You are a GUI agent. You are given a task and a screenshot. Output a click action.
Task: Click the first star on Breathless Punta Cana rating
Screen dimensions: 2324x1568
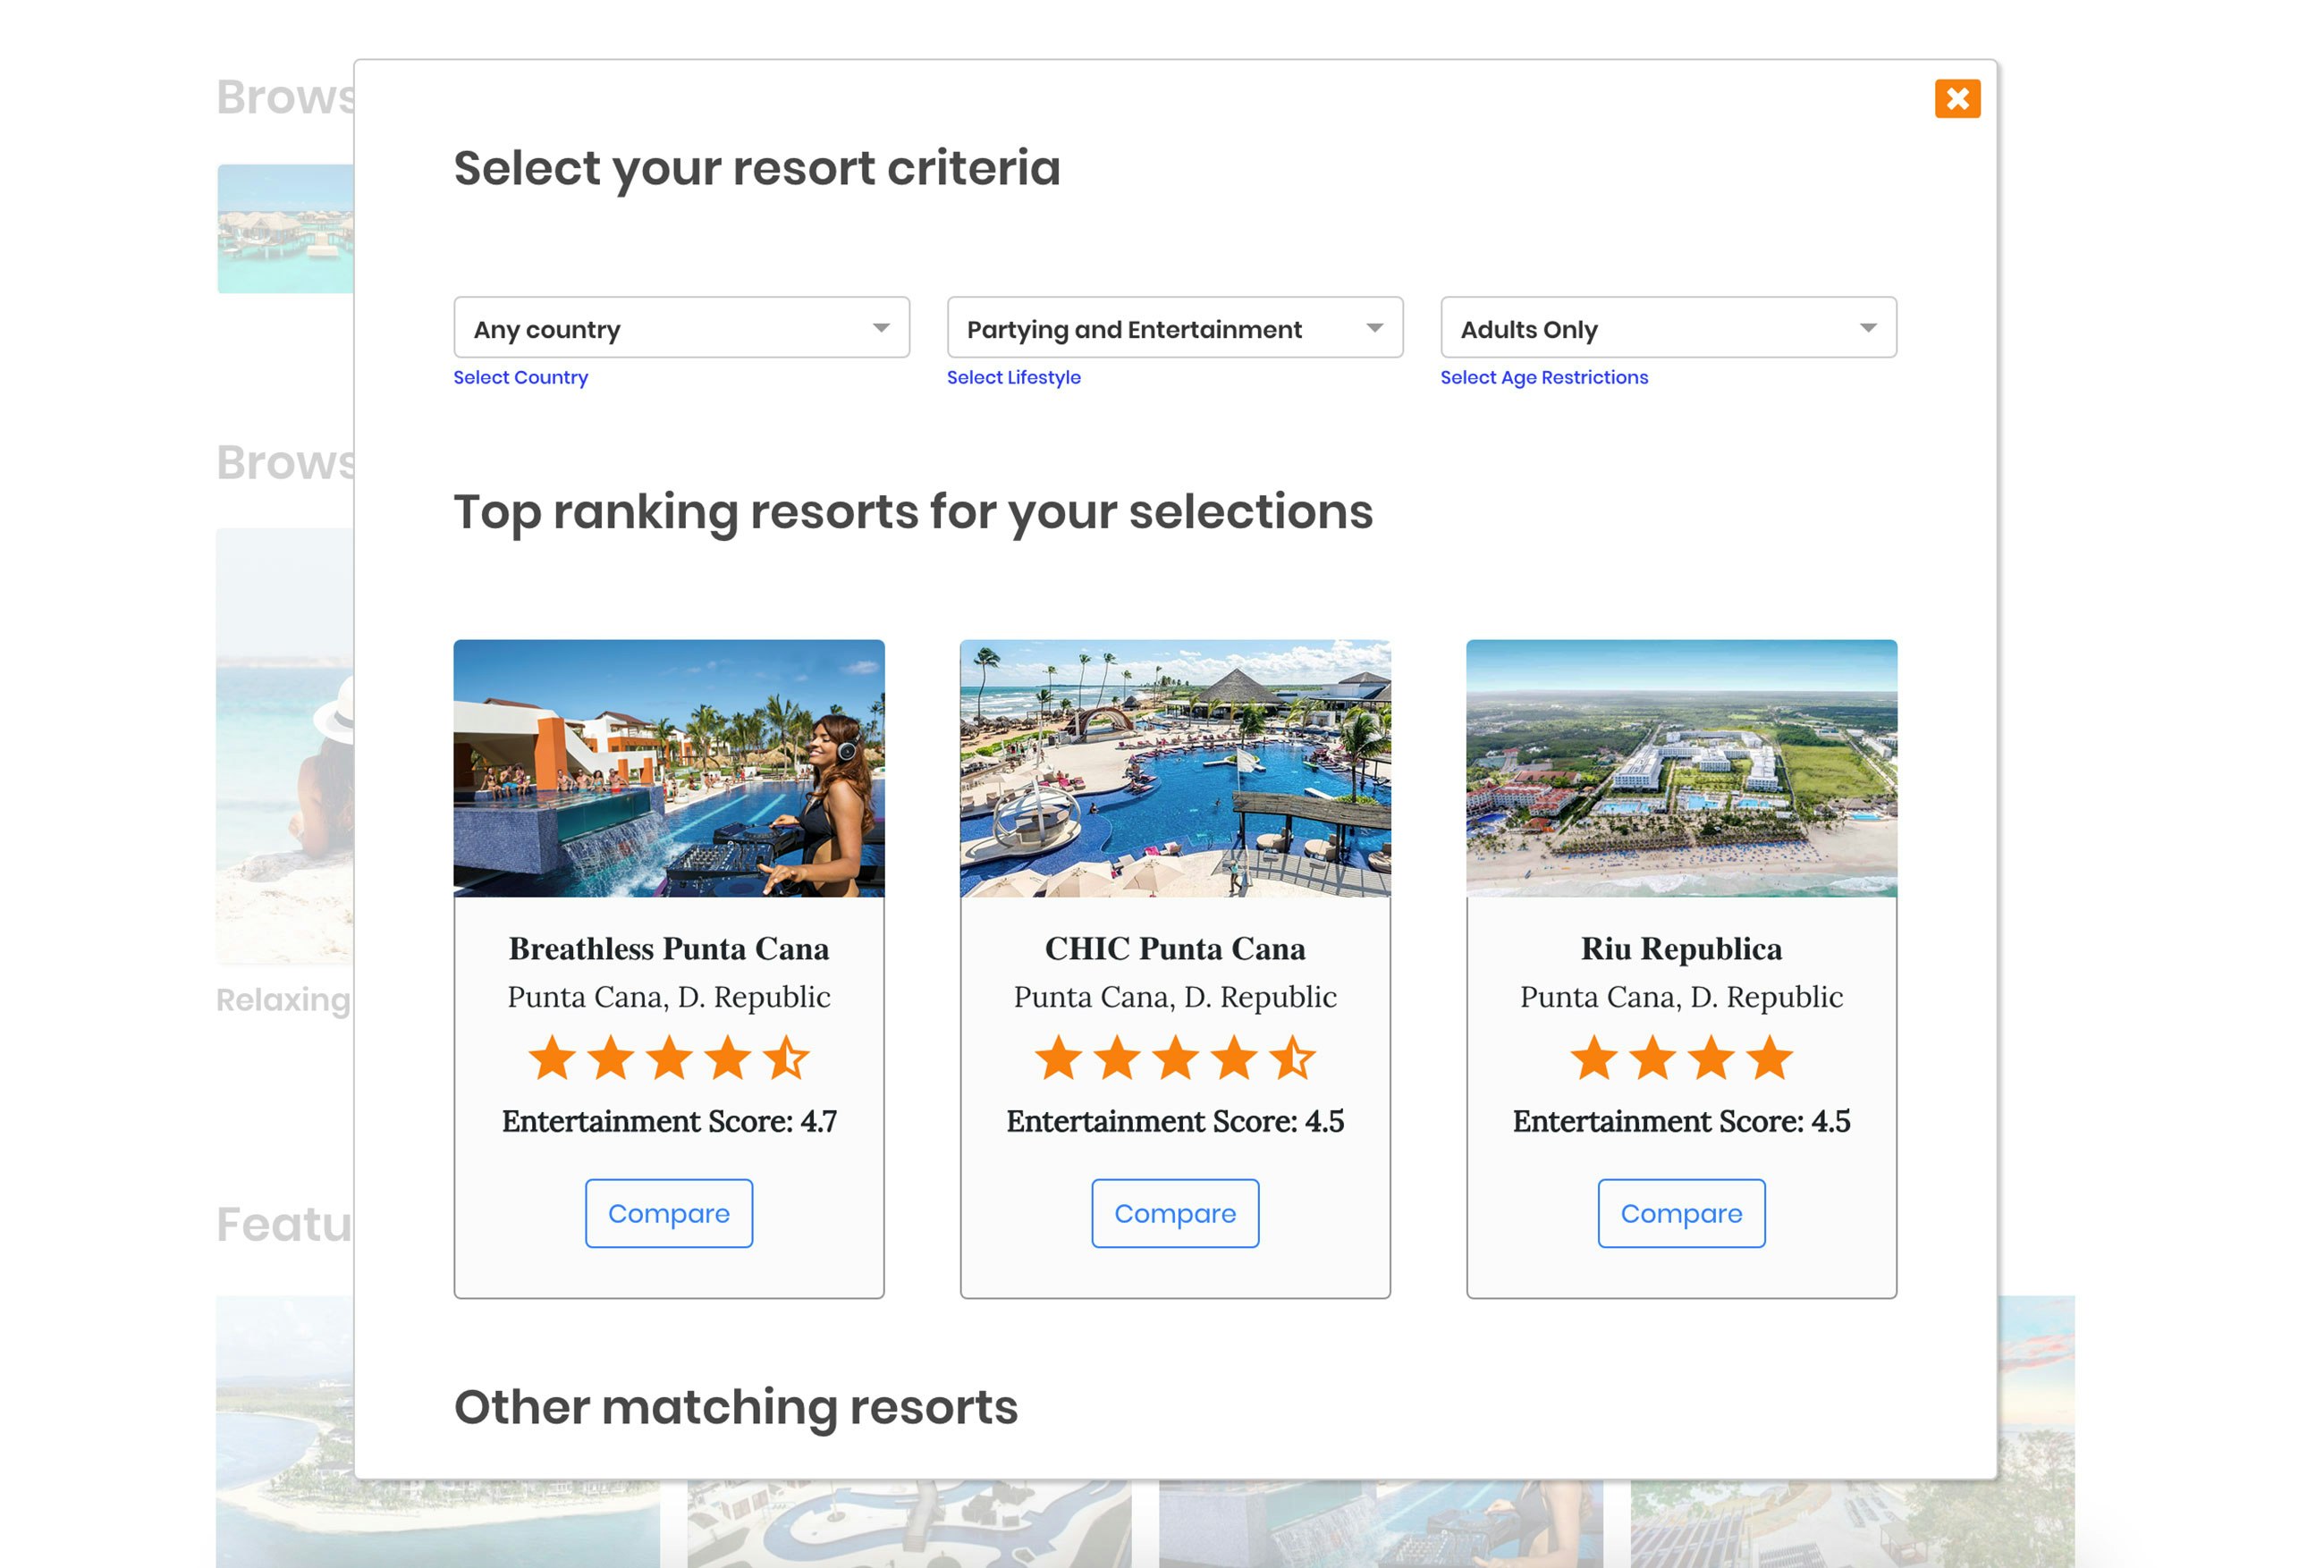[551, 1059]
